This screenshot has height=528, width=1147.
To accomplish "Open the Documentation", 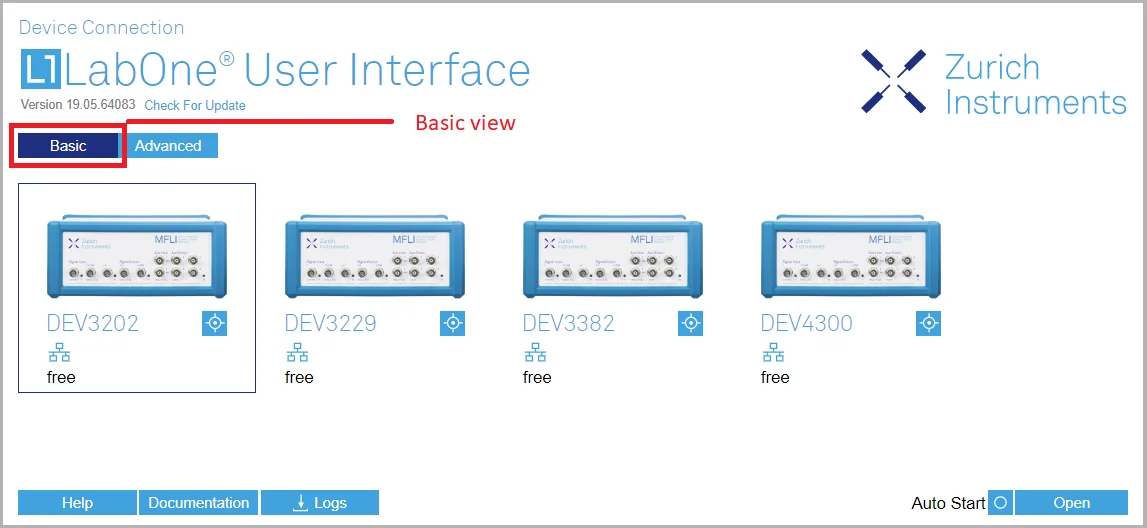I will pyautogui.click(x=198, y=503).
